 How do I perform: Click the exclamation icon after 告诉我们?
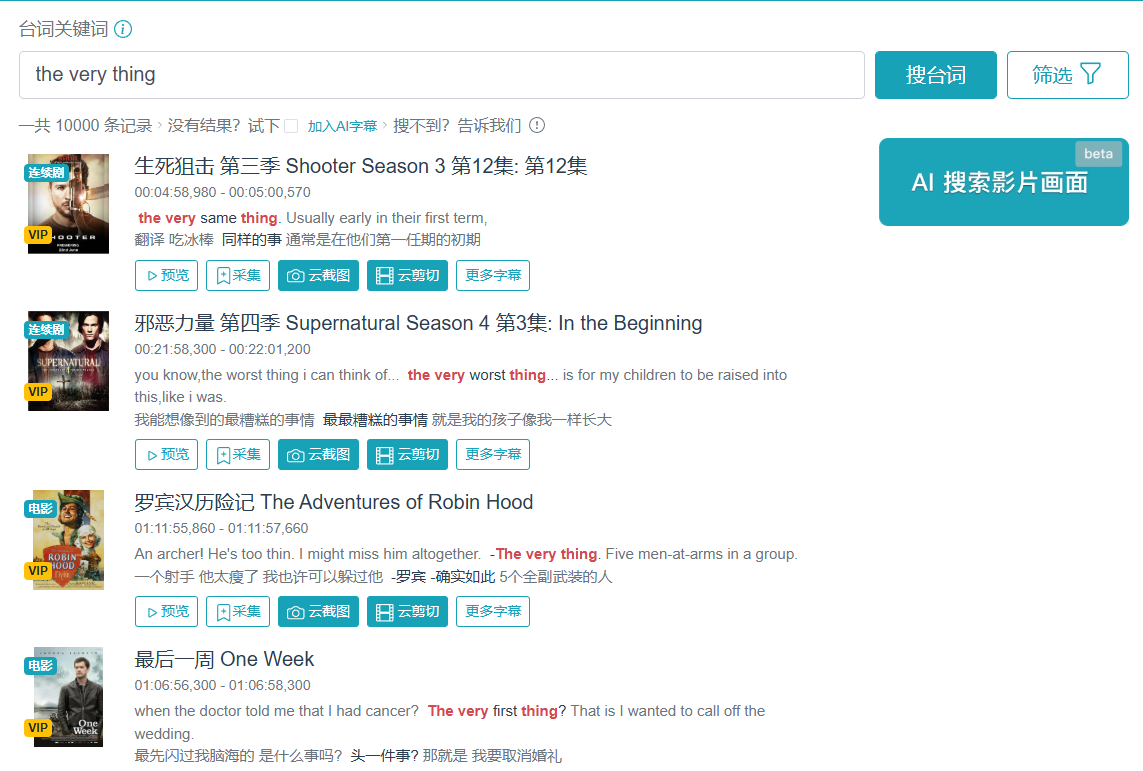pyautogui.click(x=537, y=125)
